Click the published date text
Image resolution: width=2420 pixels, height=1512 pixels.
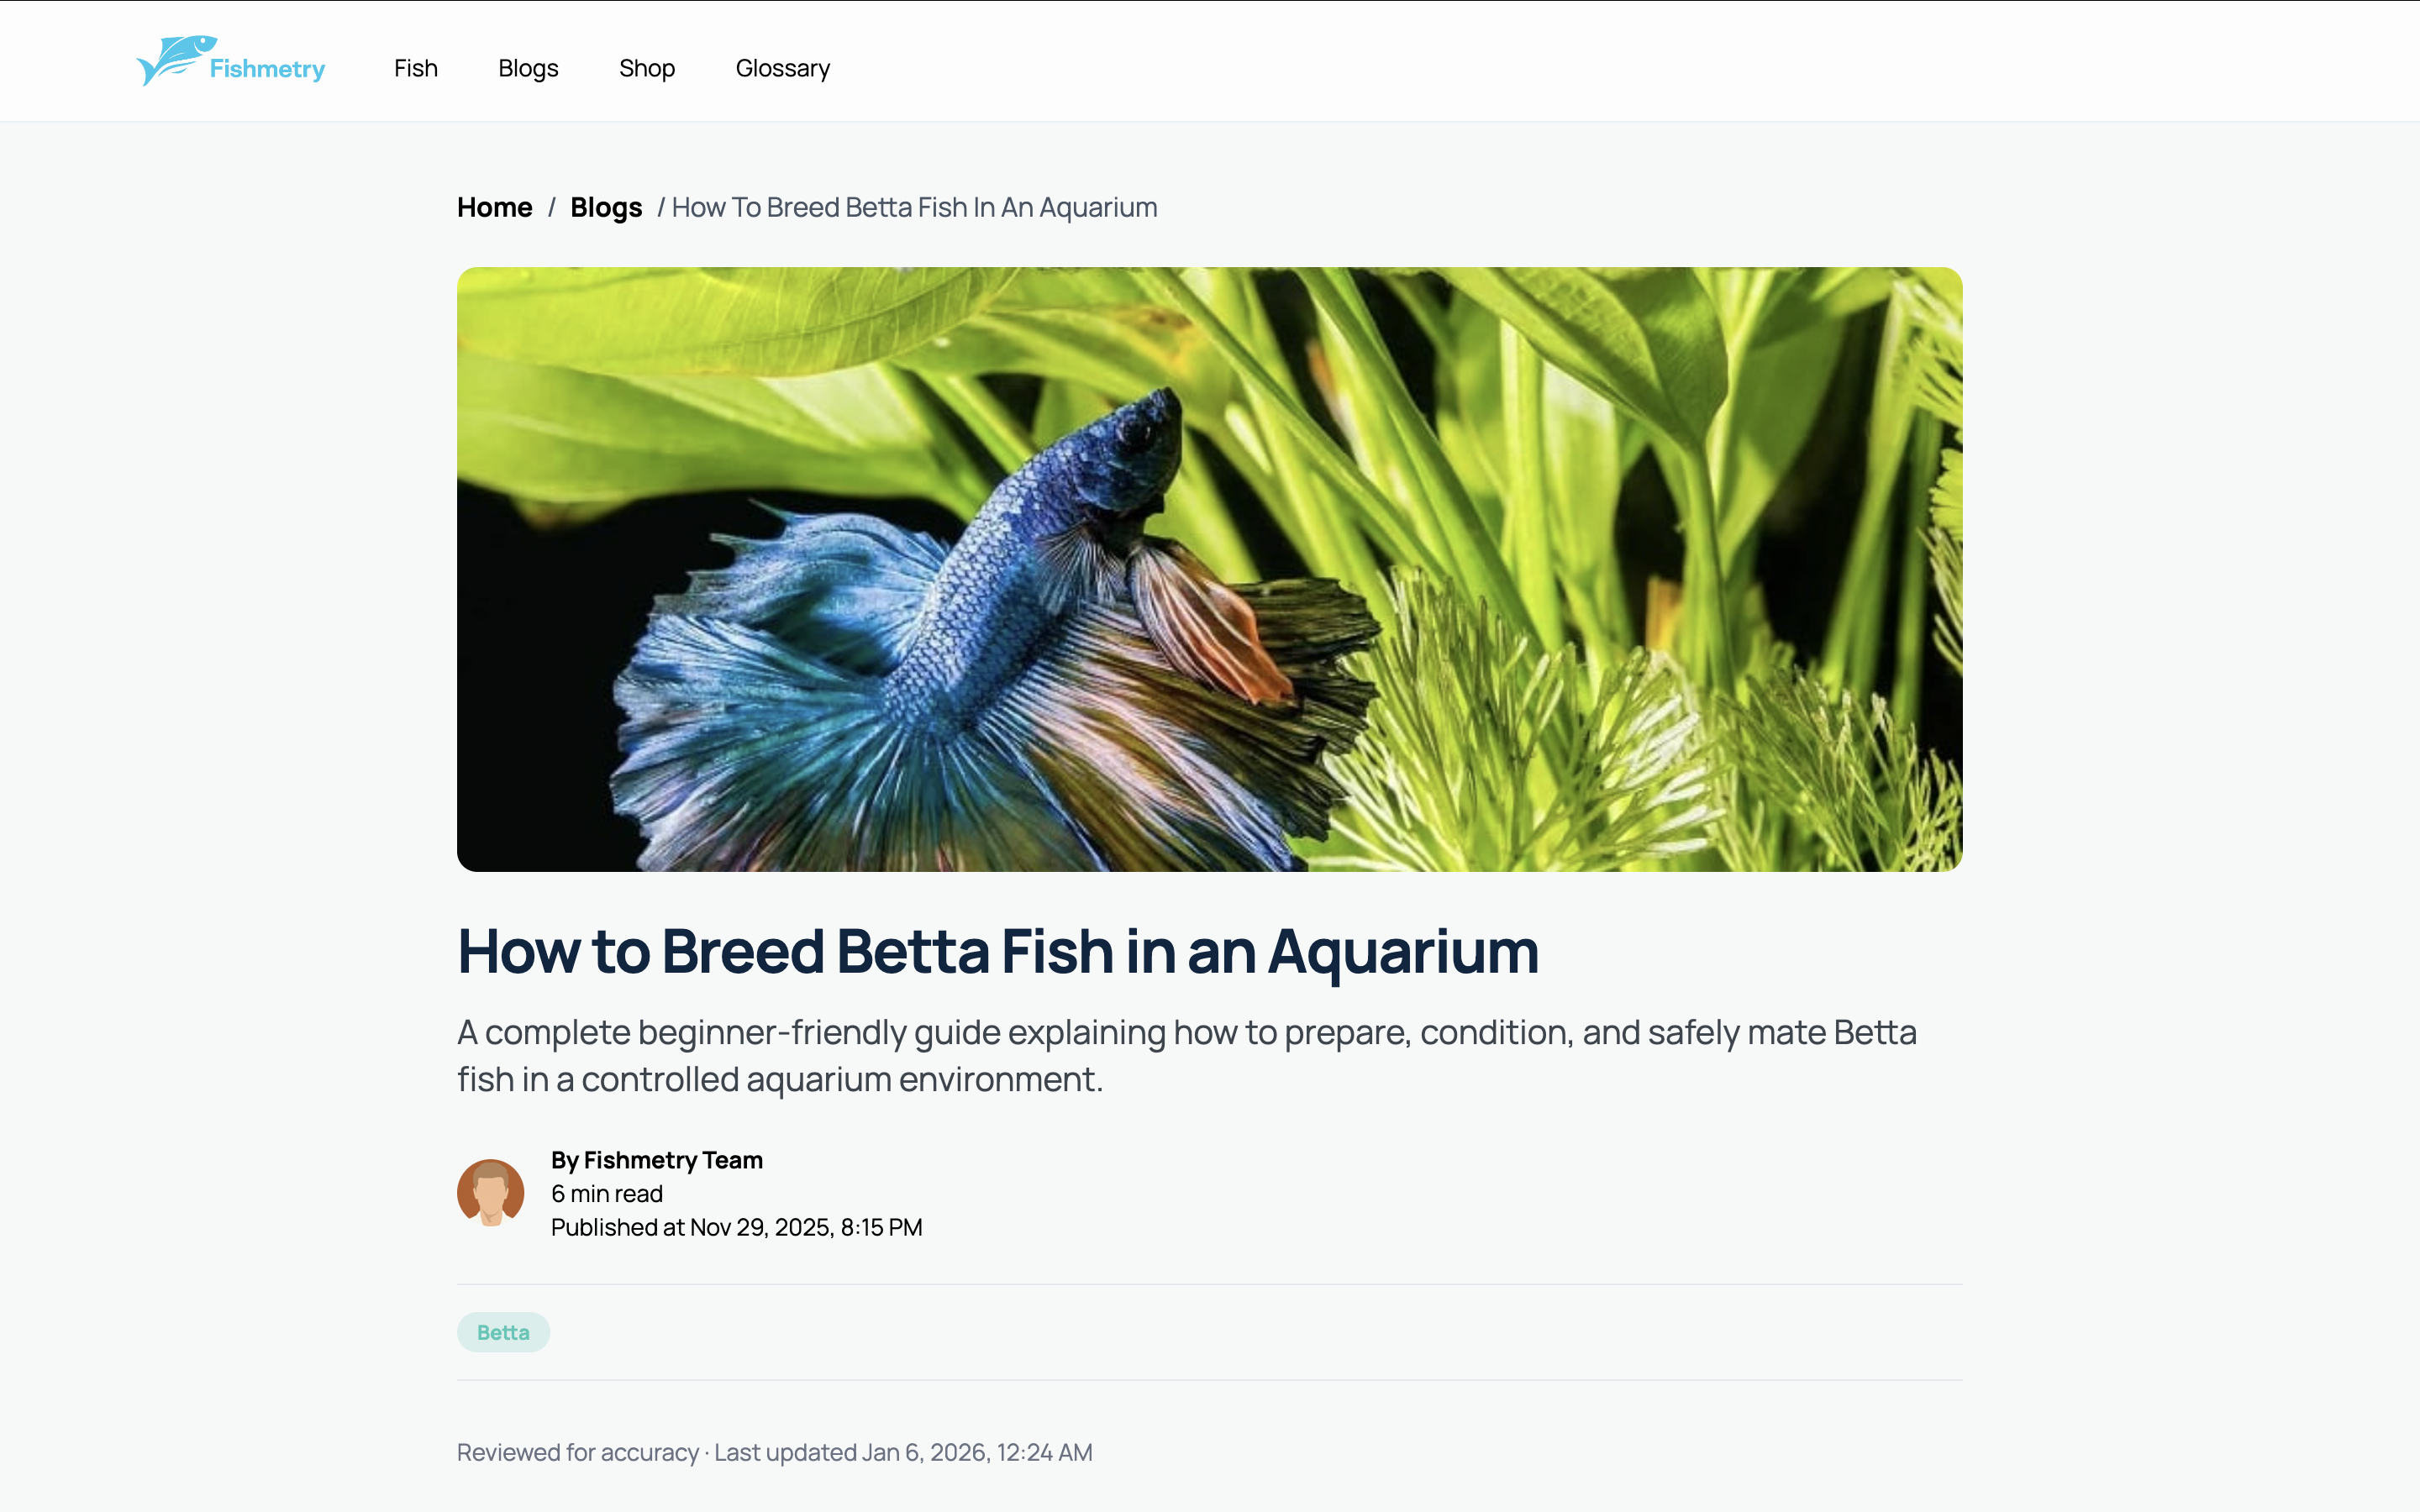click(x=736, y=1227)
